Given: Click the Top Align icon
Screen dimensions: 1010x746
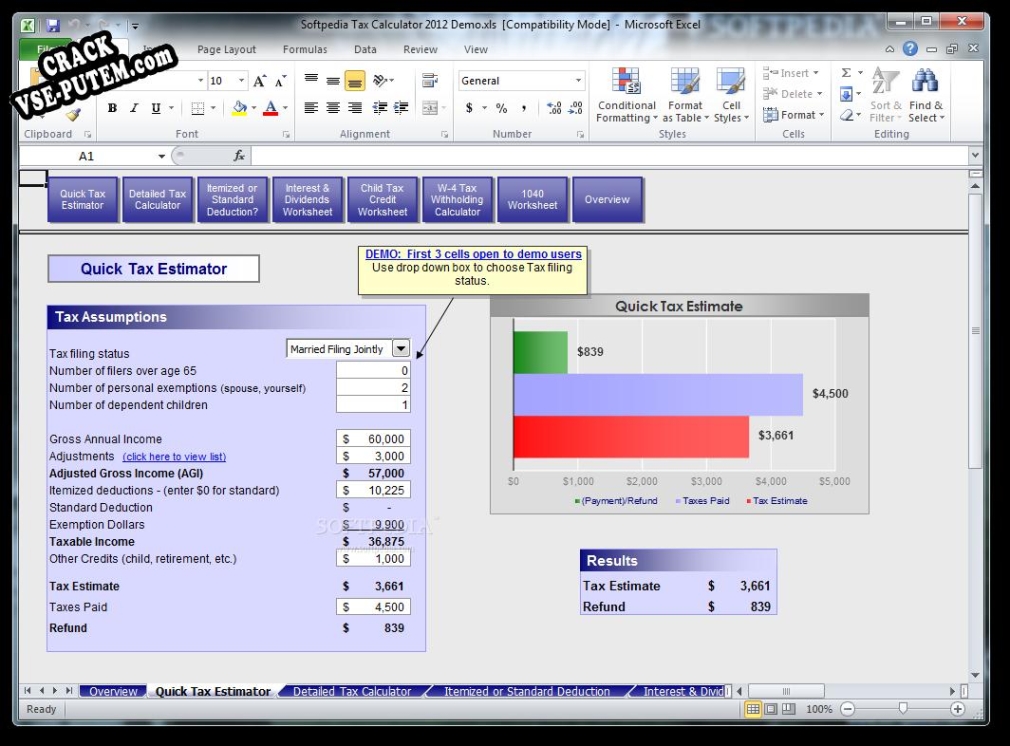Looking at the screenshot, I should click(311, 81).
